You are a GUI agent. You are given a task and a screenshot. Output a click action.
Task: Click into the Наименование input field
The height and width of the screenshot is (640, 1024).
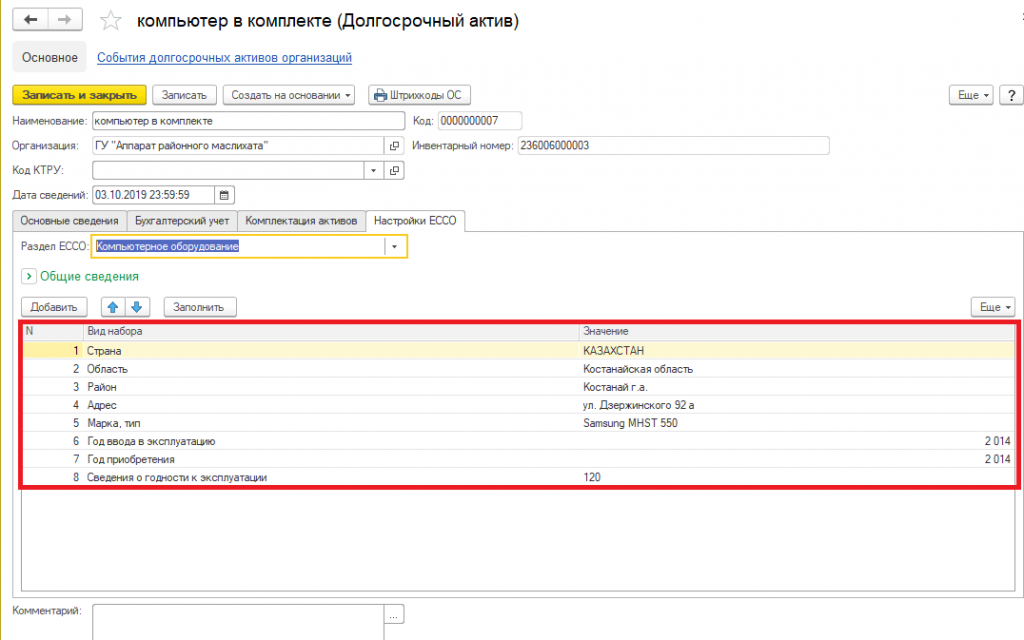click(247, 121)
